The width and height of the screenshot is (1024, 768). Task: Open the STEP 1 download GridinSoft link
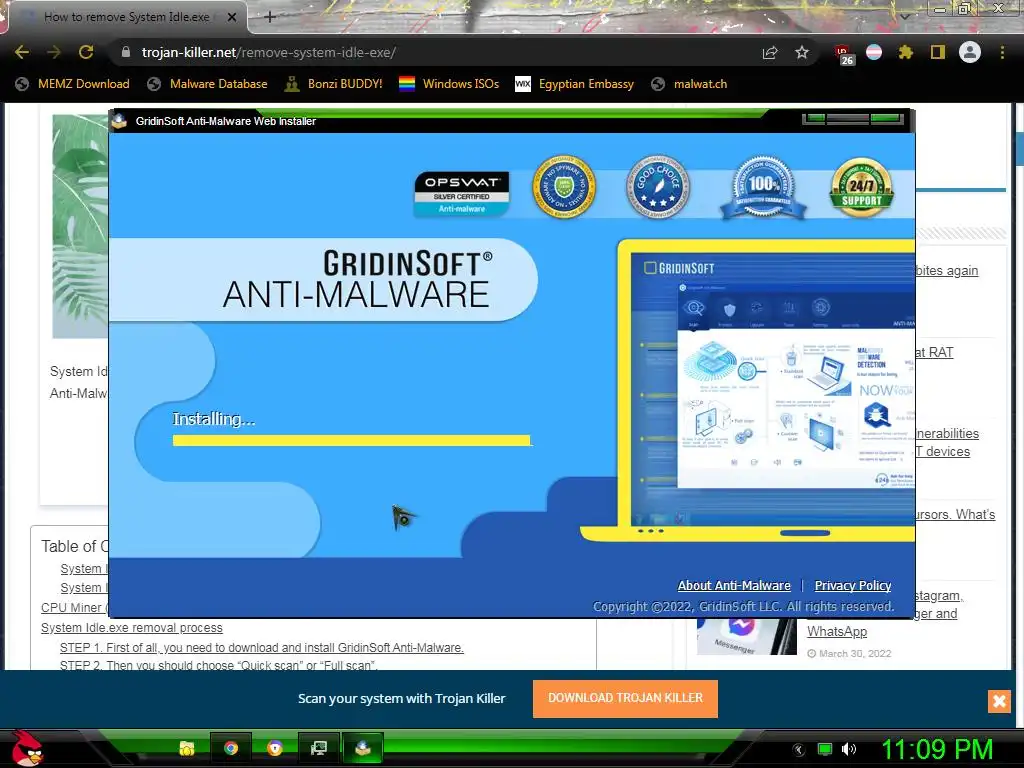(262, 648)
